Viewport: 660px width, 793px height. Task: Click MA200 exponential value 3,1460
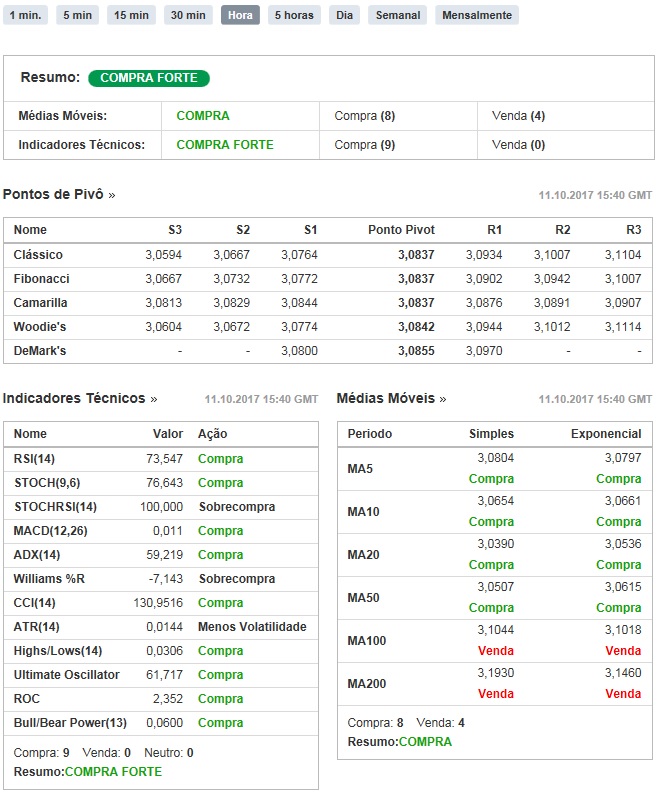click(x=623, y=673)
